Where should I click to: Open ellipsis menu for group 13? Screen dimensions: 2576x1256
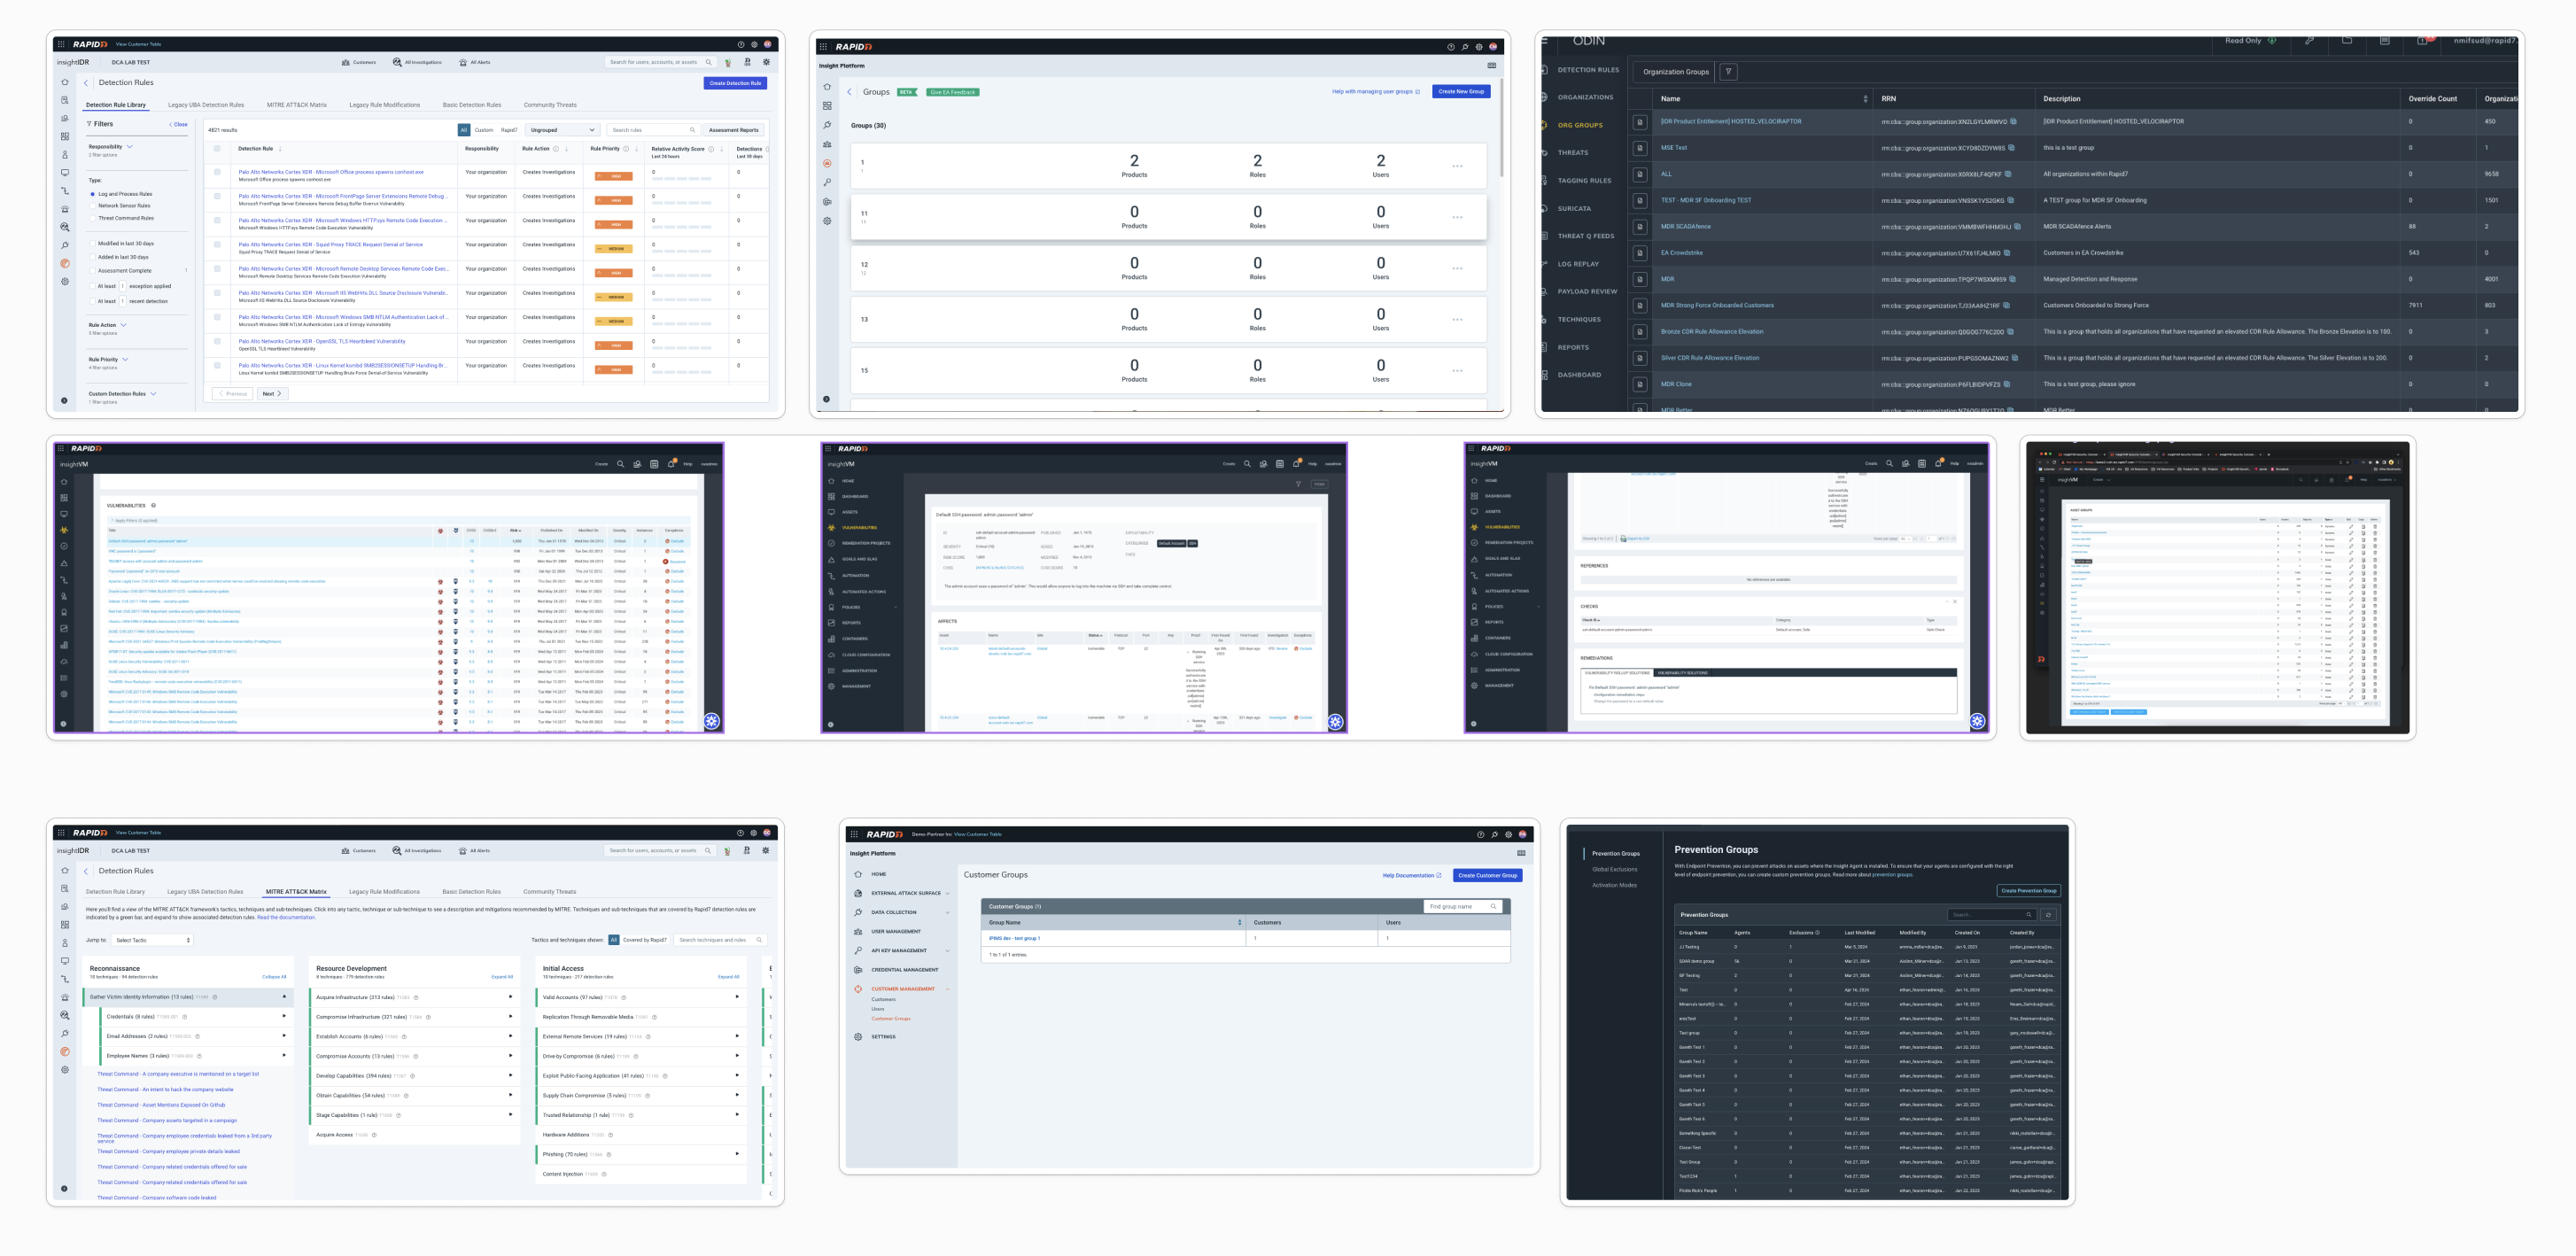(x=1457, y=320)
